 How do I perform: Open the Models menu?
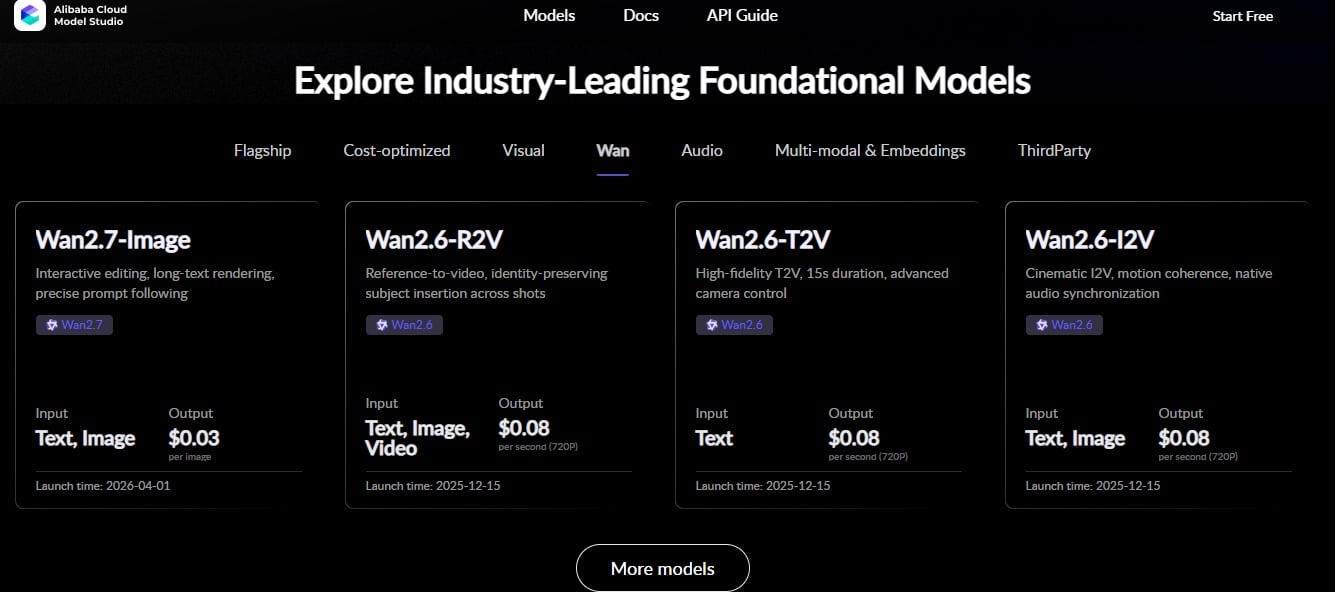549,15
